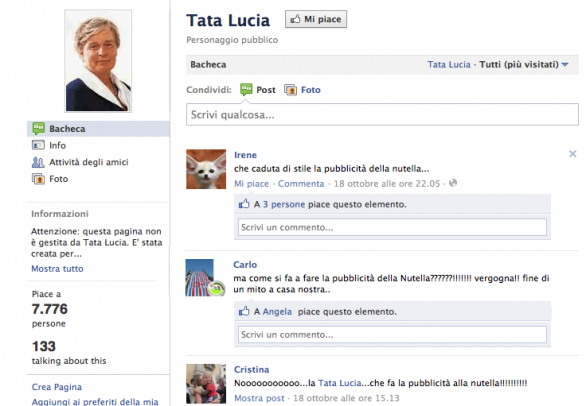
Task: Like Irene's post via Mi piace link
Action: [252, 184]
